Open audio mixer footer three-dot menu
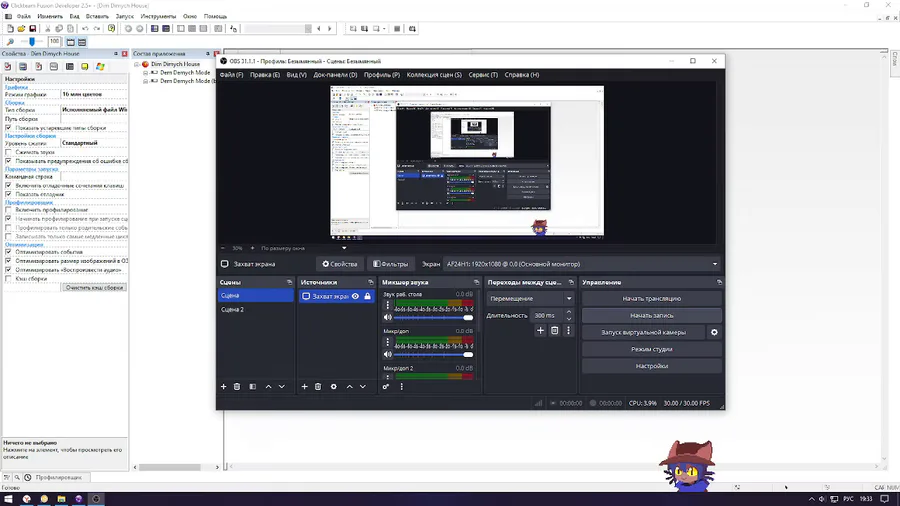 (x=402, y=387)
